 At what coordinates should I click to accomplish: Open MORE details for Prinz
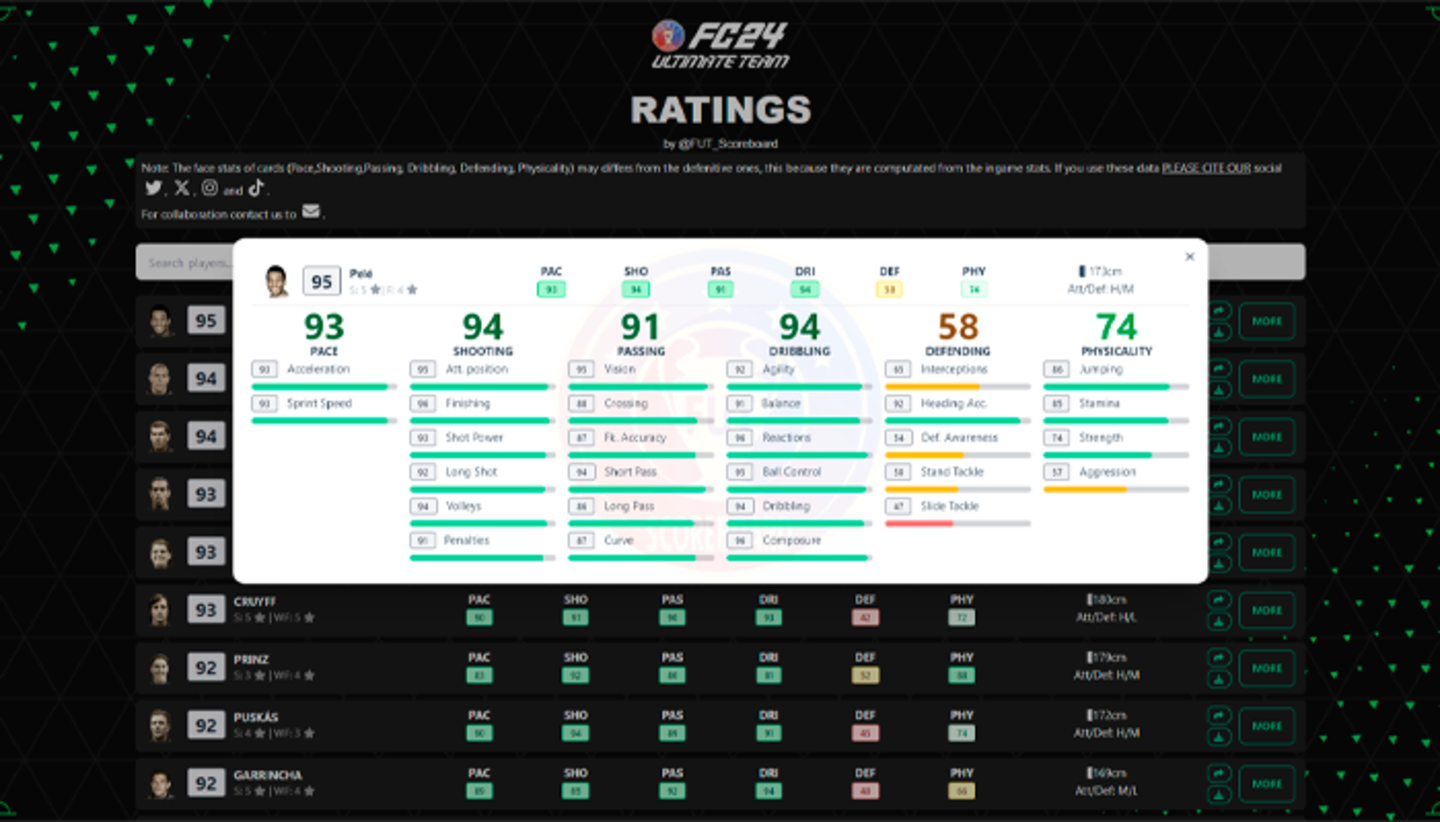[1267, 668]
